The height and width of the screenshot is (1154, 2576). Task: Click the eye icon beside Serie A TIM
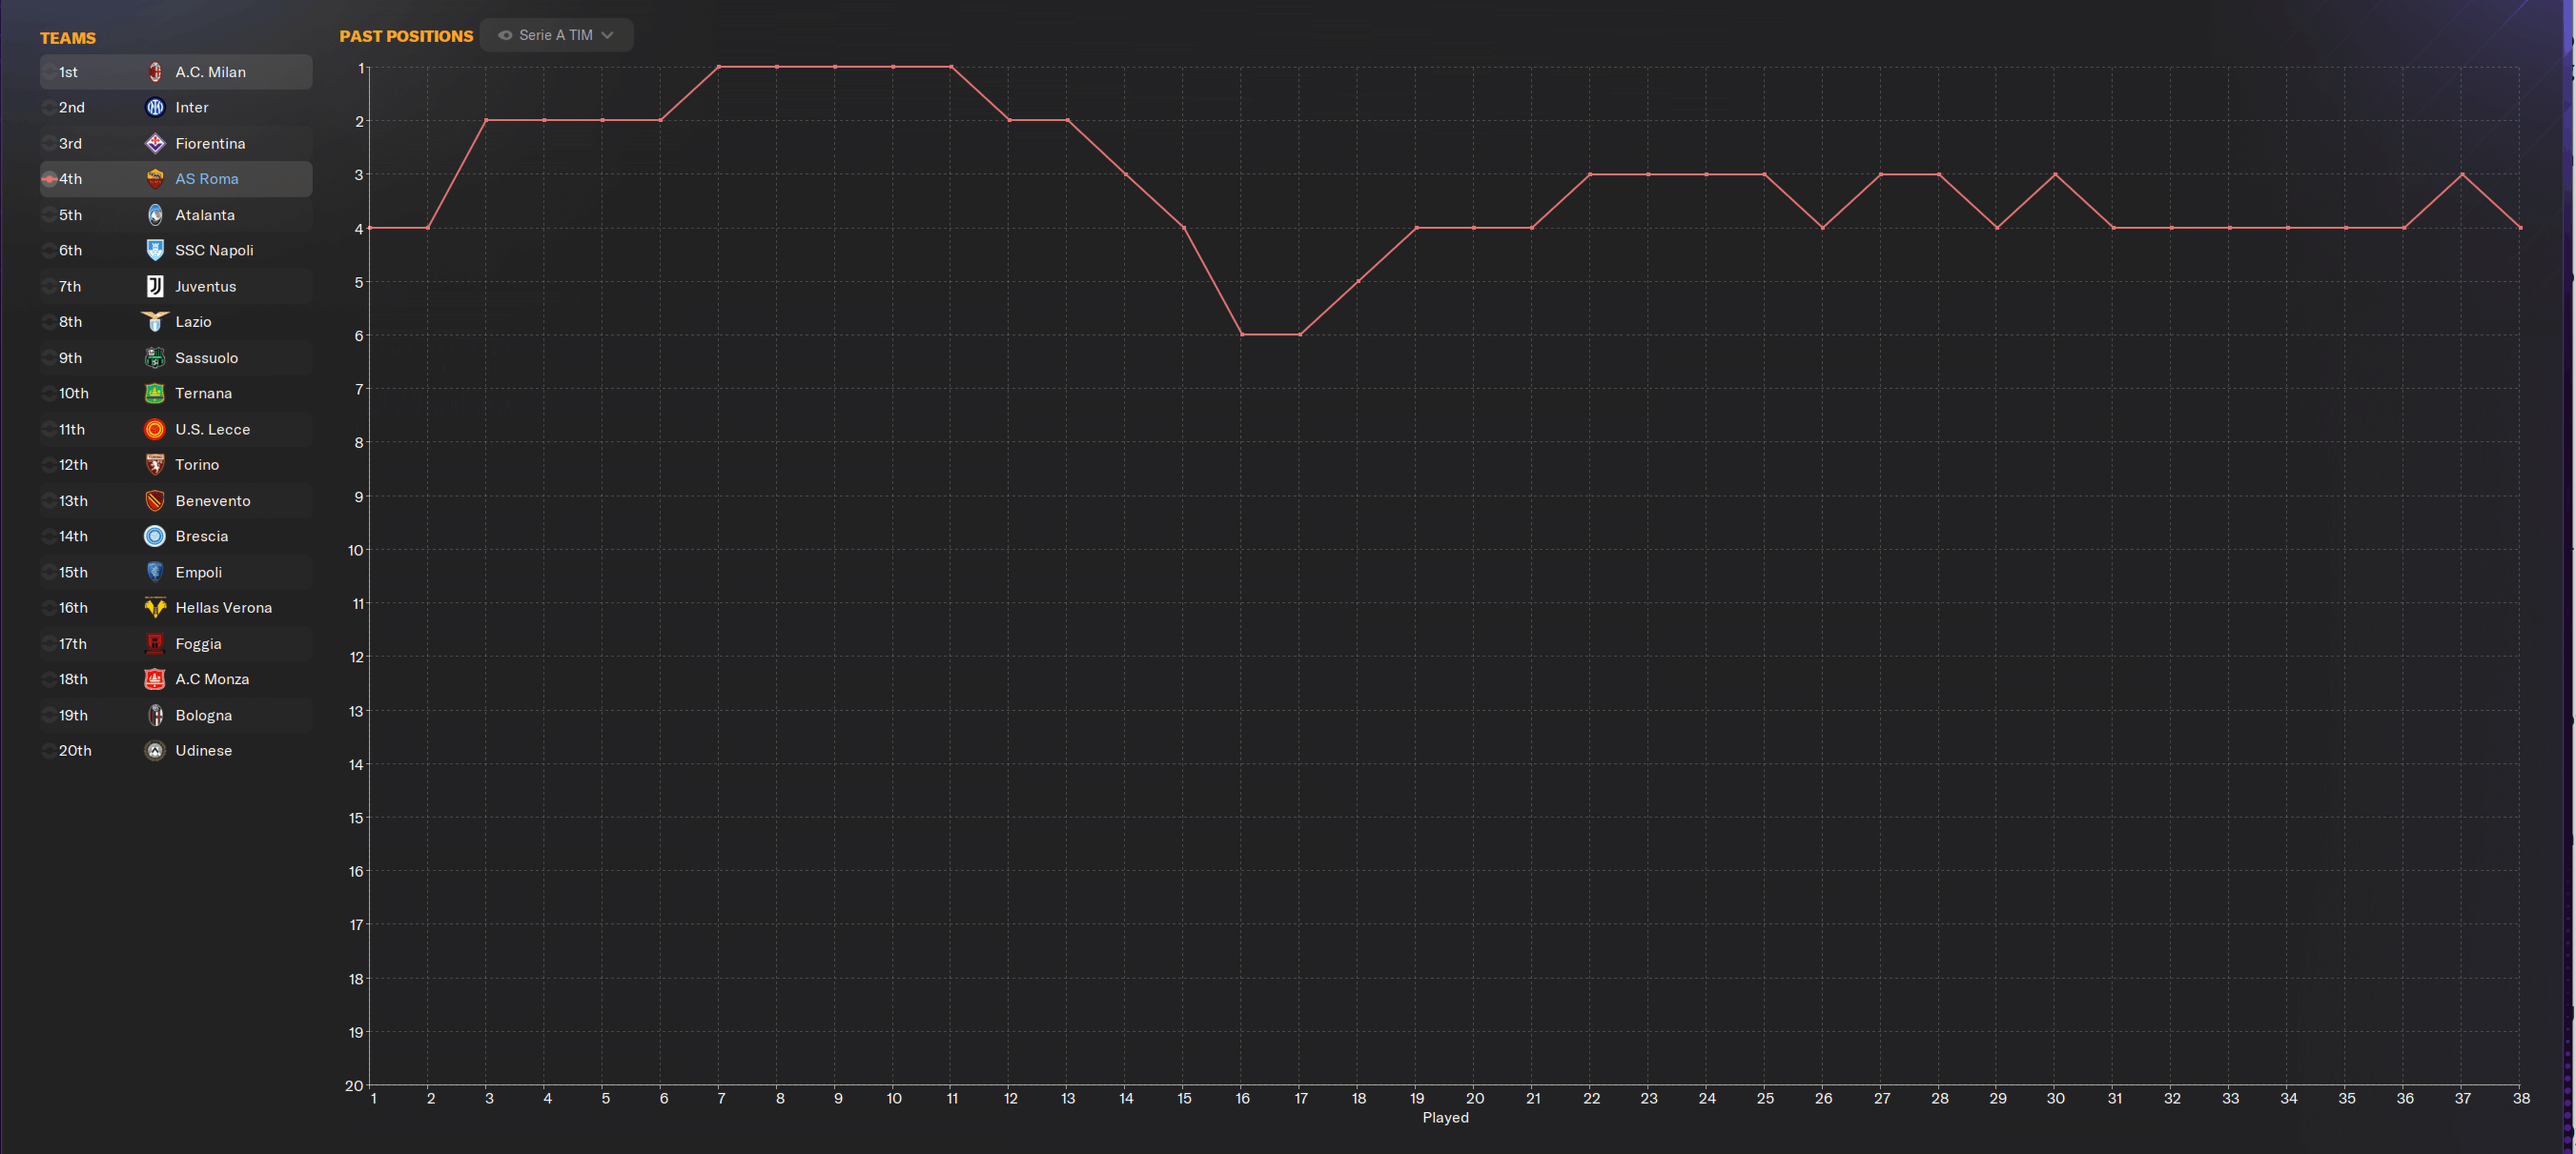pos(505,35)
